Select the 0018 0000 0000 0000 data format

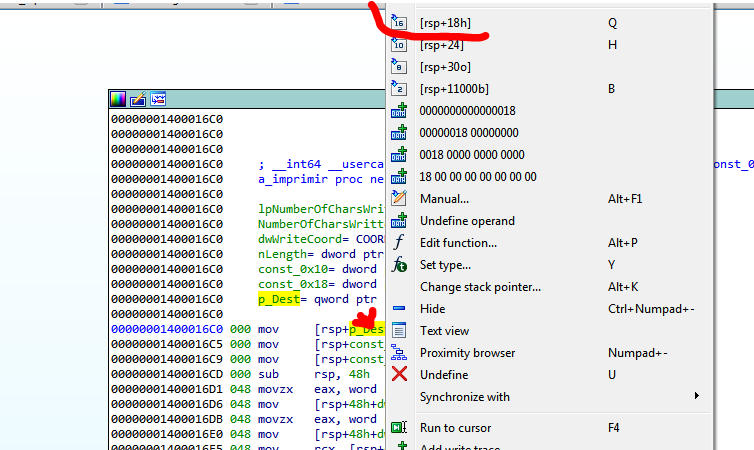(x=471, y=155)
